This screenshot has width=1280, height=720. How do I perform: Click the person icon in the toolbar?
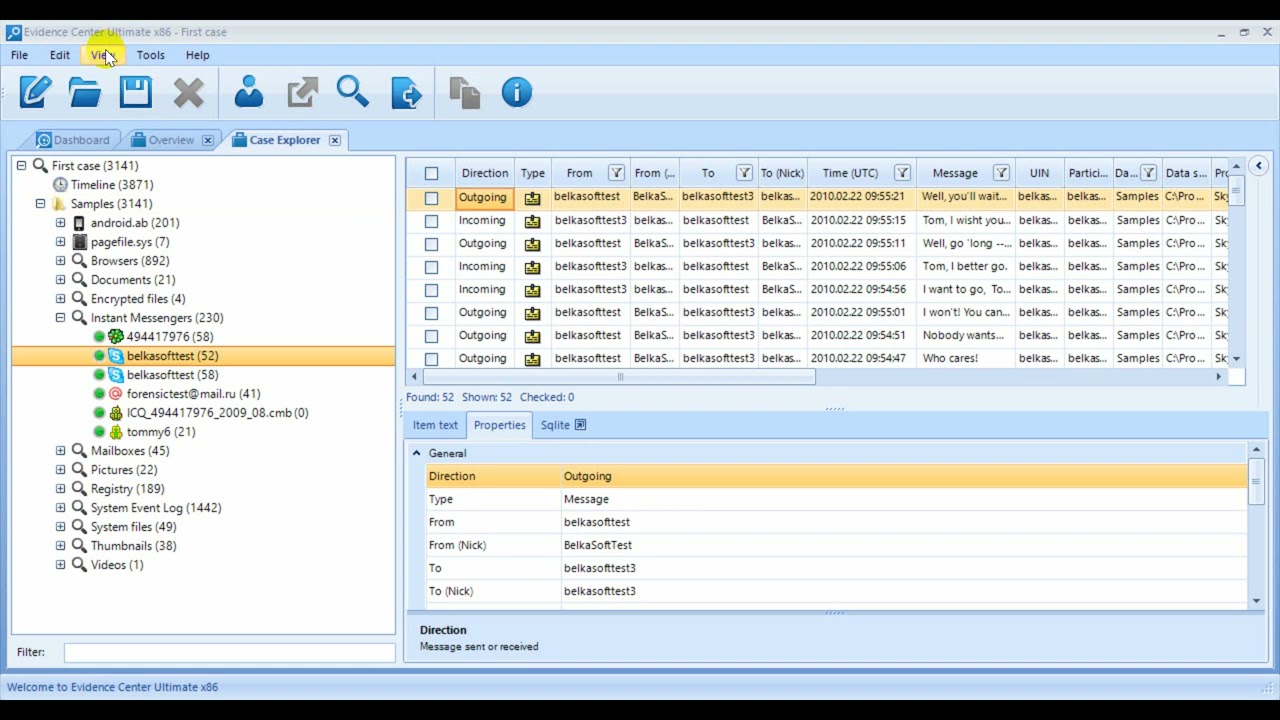pos(249,93)
